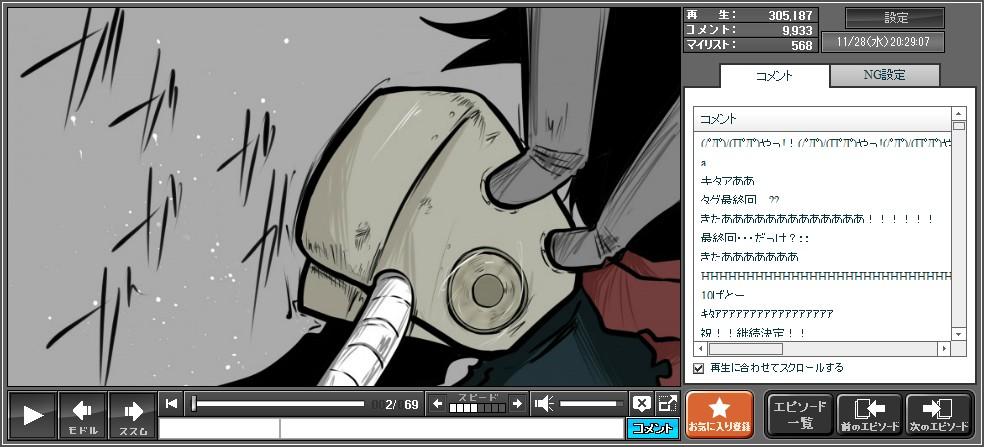This screenshot has height=447, width=984.
Task: Switch to the NG設定 tab
Action: [x=884, y=75]
